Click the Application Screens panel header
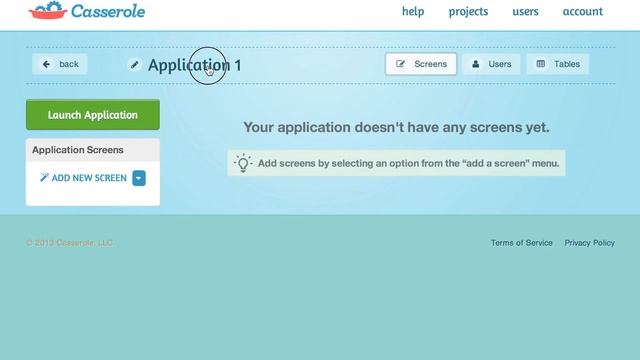Screen dimensions: 640x360 pos(93,150)
